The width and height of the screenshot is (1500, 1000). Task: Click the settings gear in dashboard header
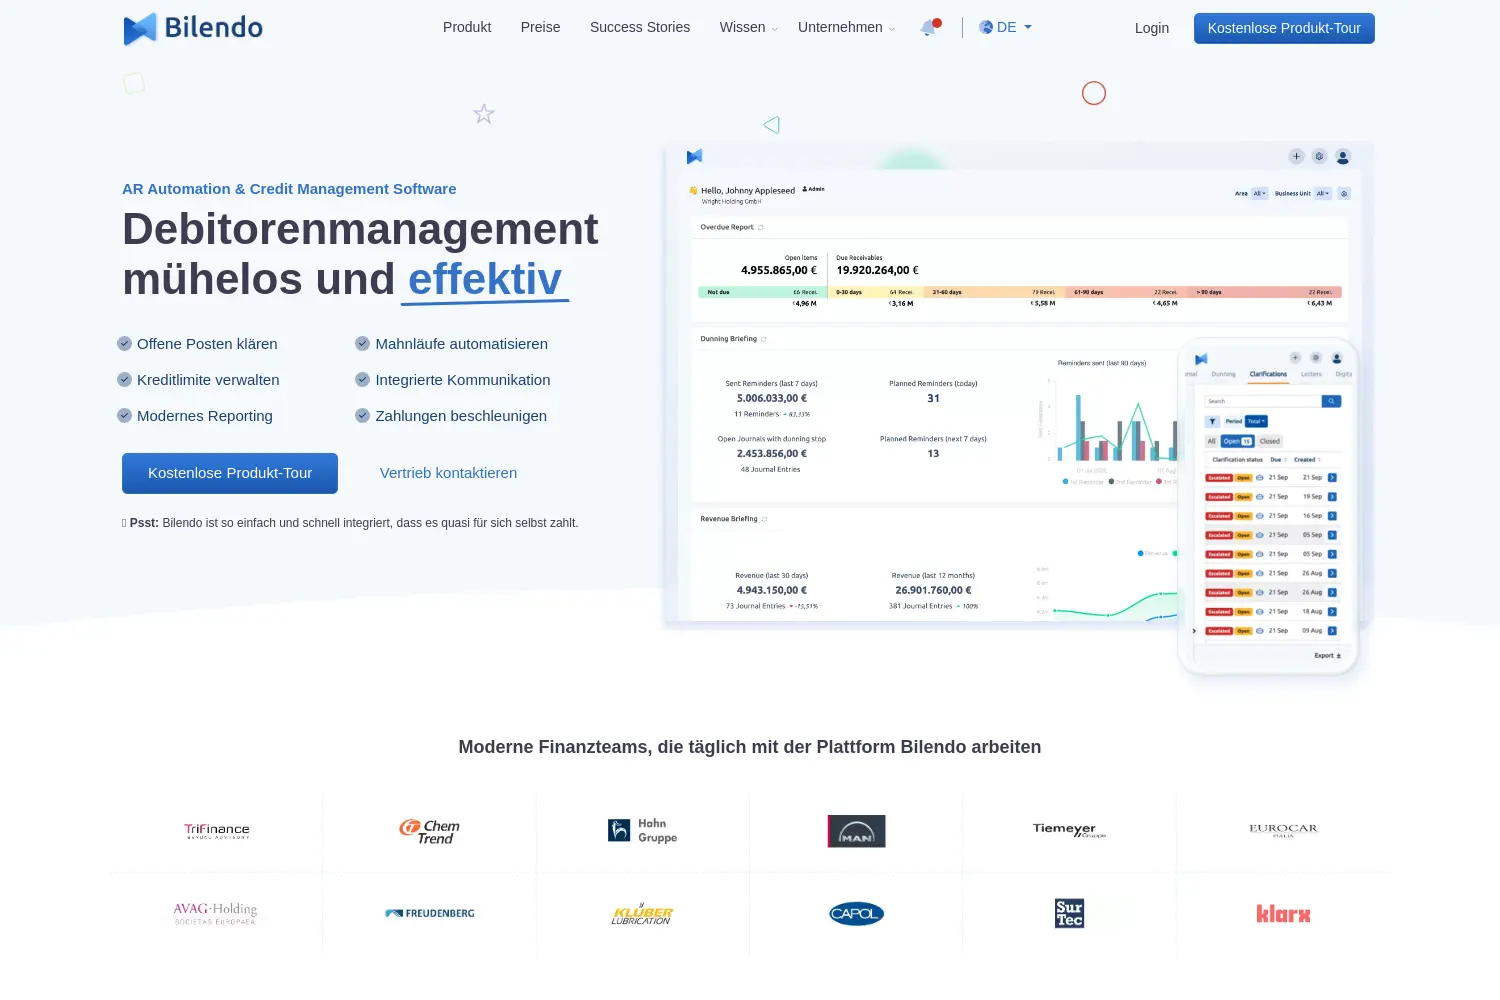click(1319, 156)
